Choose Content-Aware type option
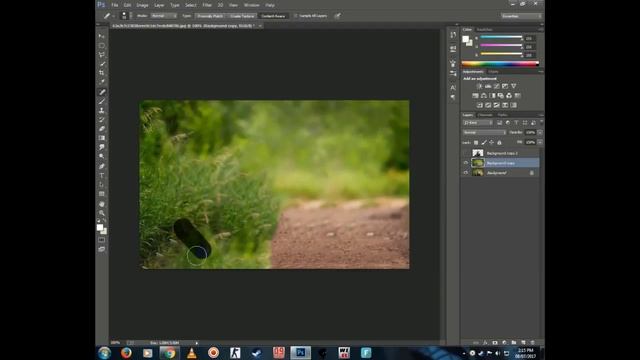 [273, 16]
